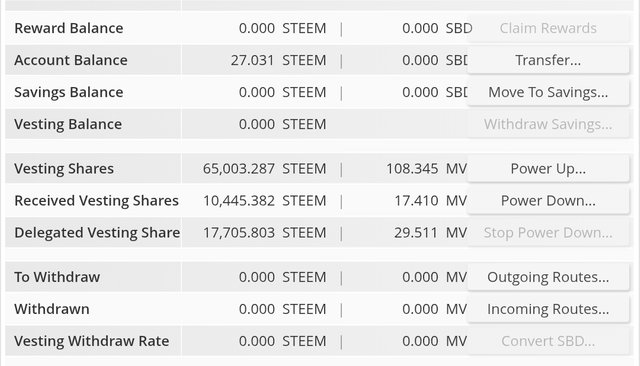Select Move To Savings... button
The width and height of the screenshot is (640, 366).
click(548, 92)
